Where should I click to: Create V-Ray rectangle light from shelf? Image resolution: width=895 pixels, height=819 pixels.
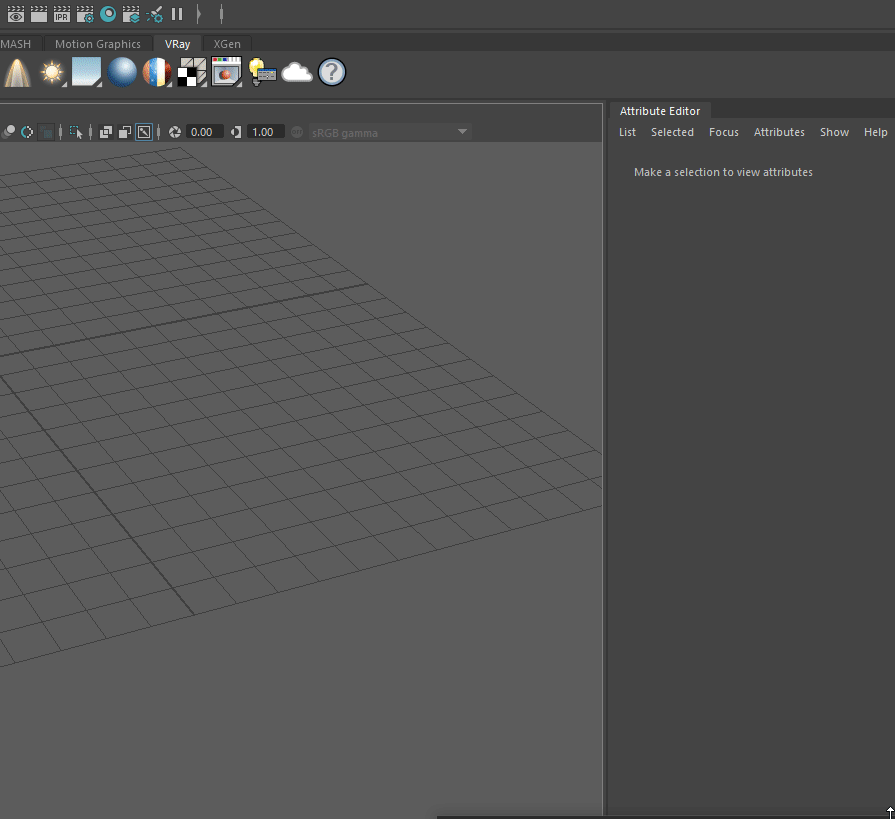87,72
